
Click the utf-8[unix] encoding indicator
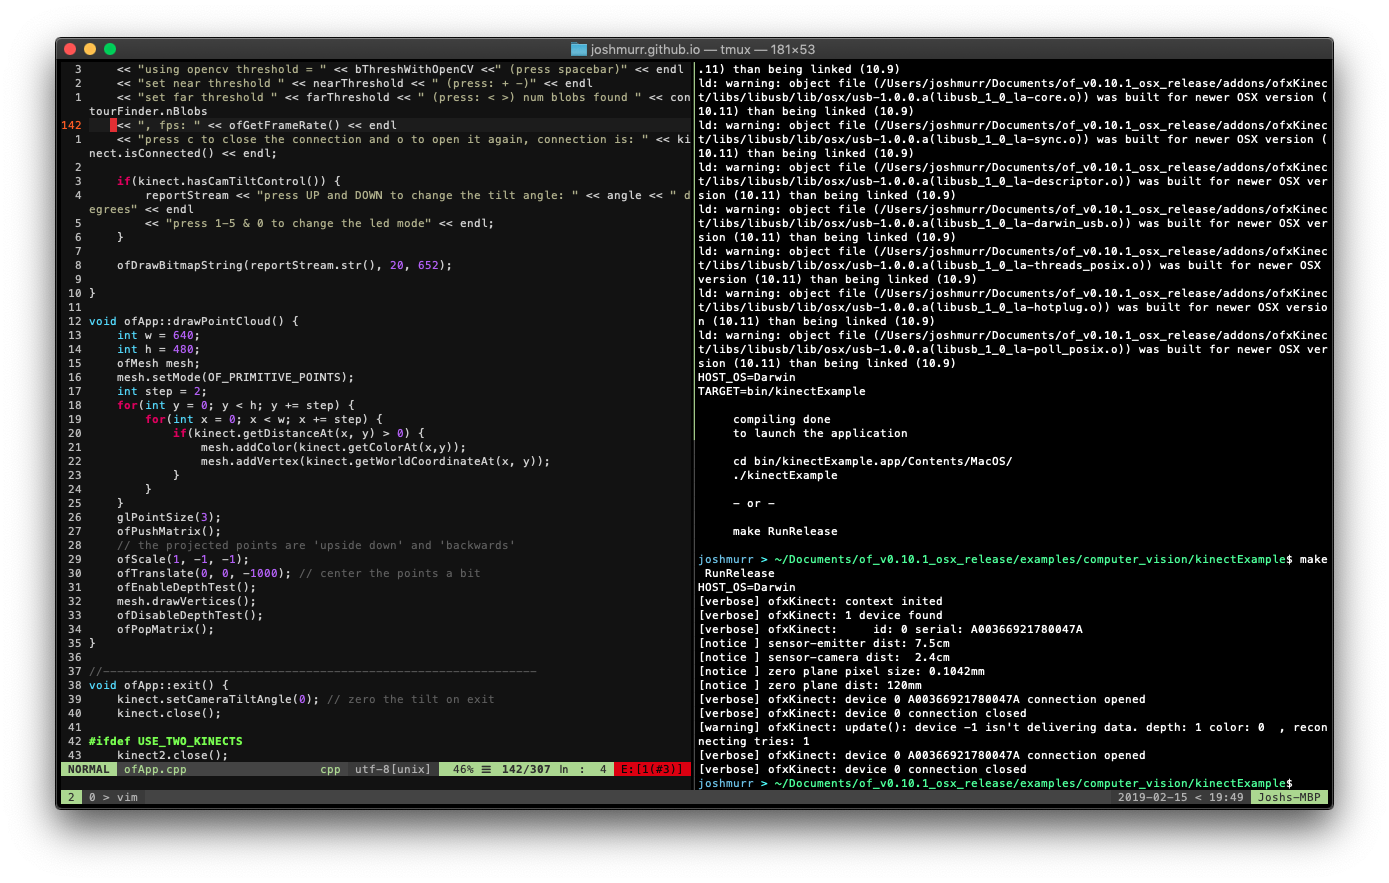[x=393, y=769]
